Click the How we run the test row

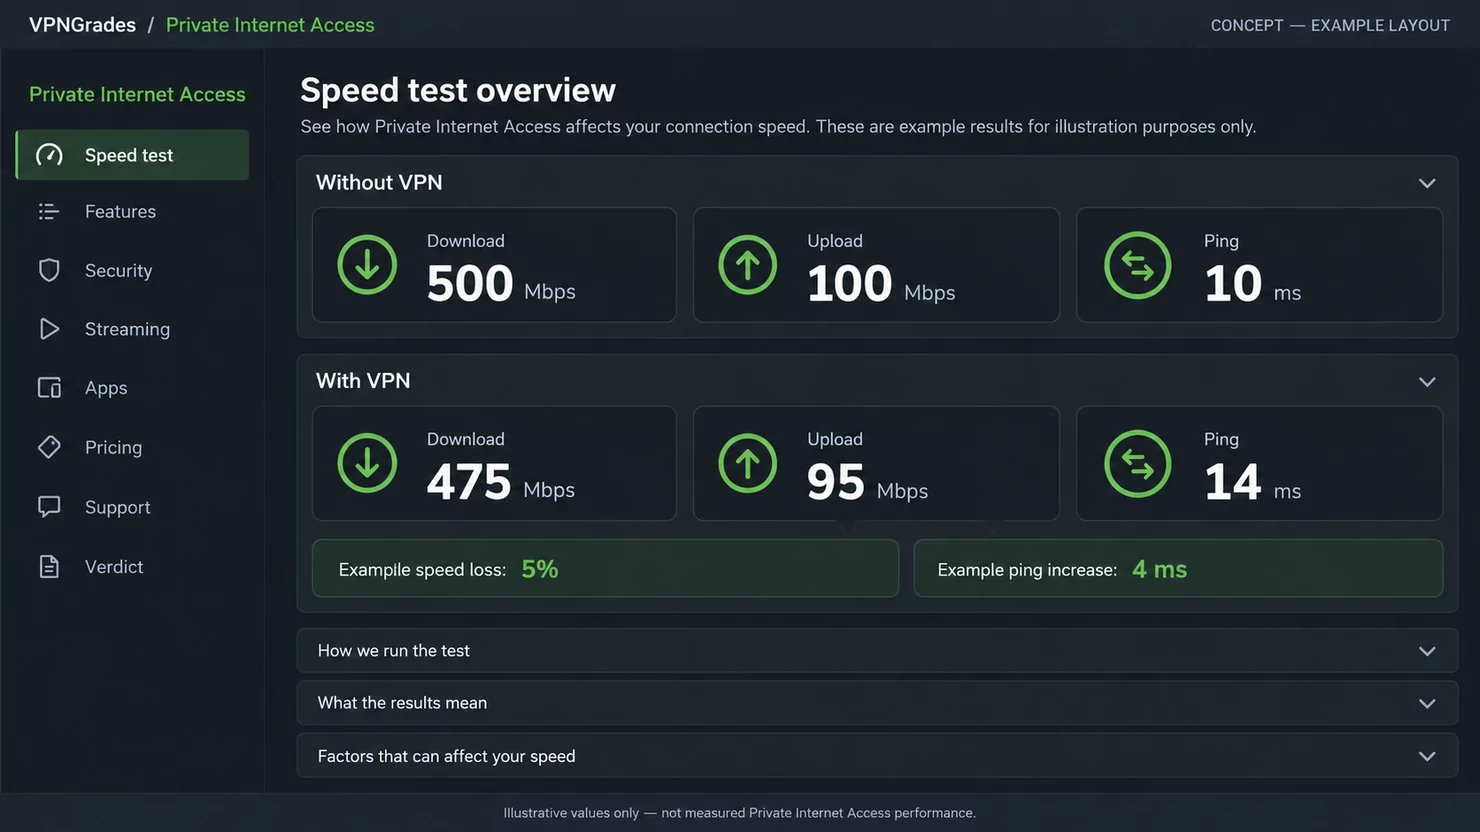pyautogui.click(x=877, y=651)
